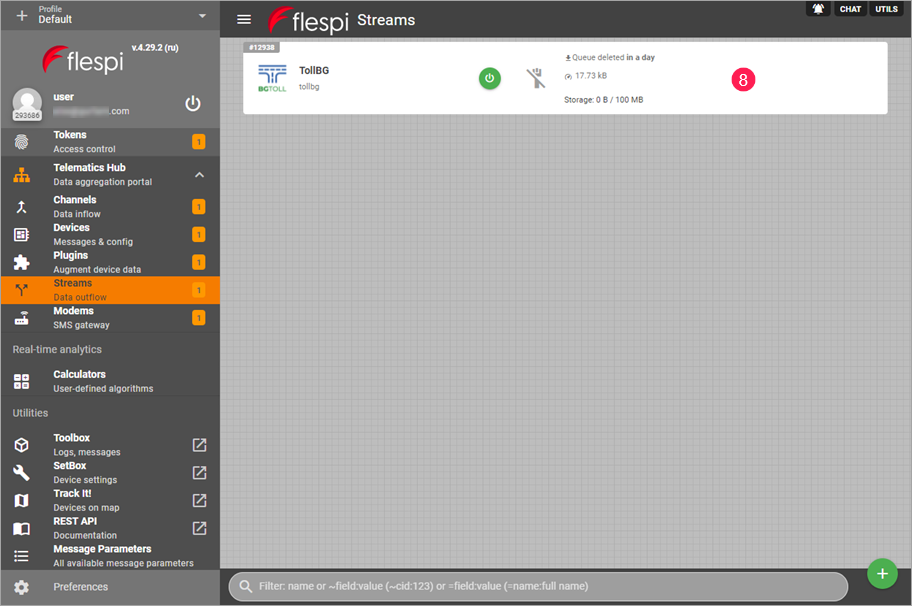Open Message Parameters list item

pos(110,556)
